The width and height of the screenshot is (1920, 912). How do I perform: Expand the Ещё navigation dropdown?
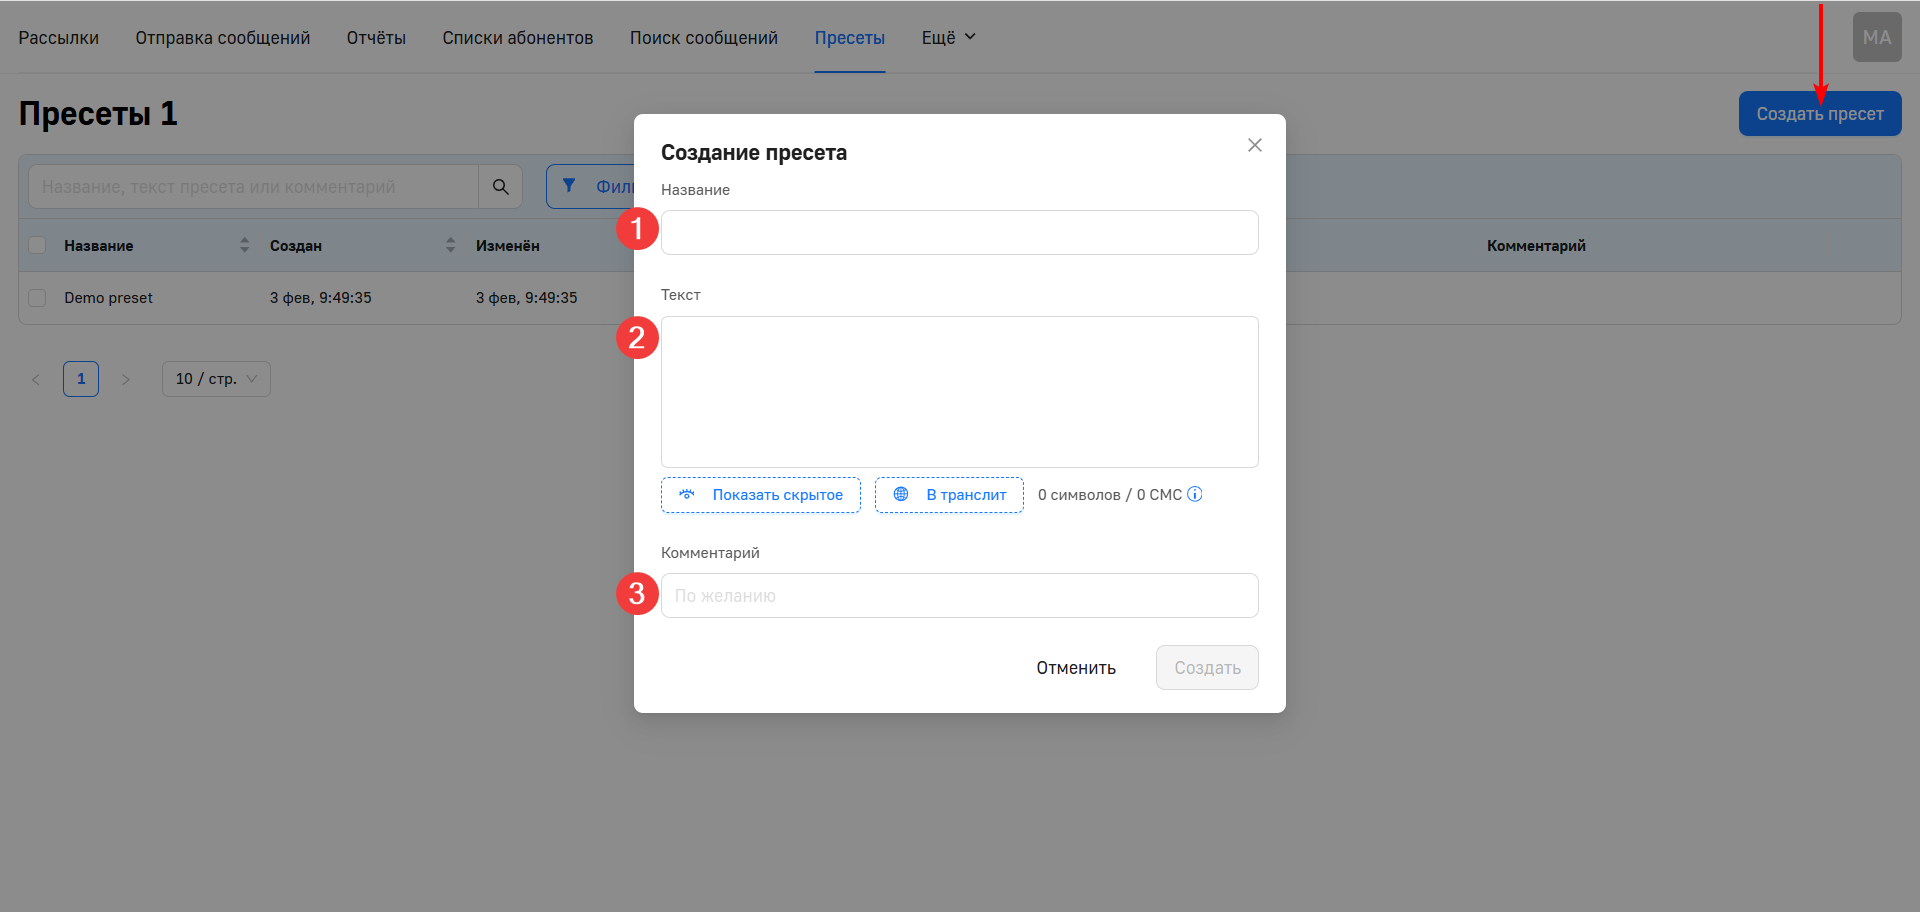pos(947,38)
